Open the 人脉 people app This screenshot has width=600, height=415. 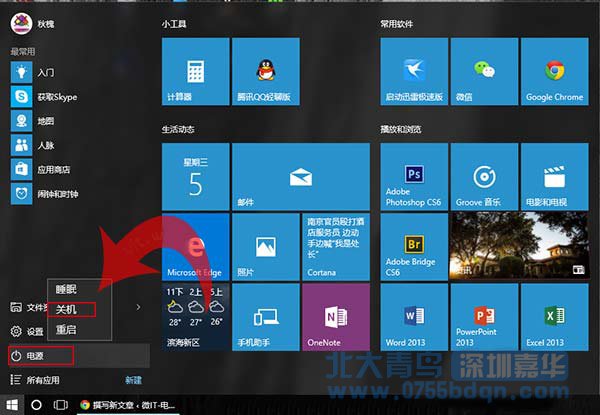click(x=33, y=145)
